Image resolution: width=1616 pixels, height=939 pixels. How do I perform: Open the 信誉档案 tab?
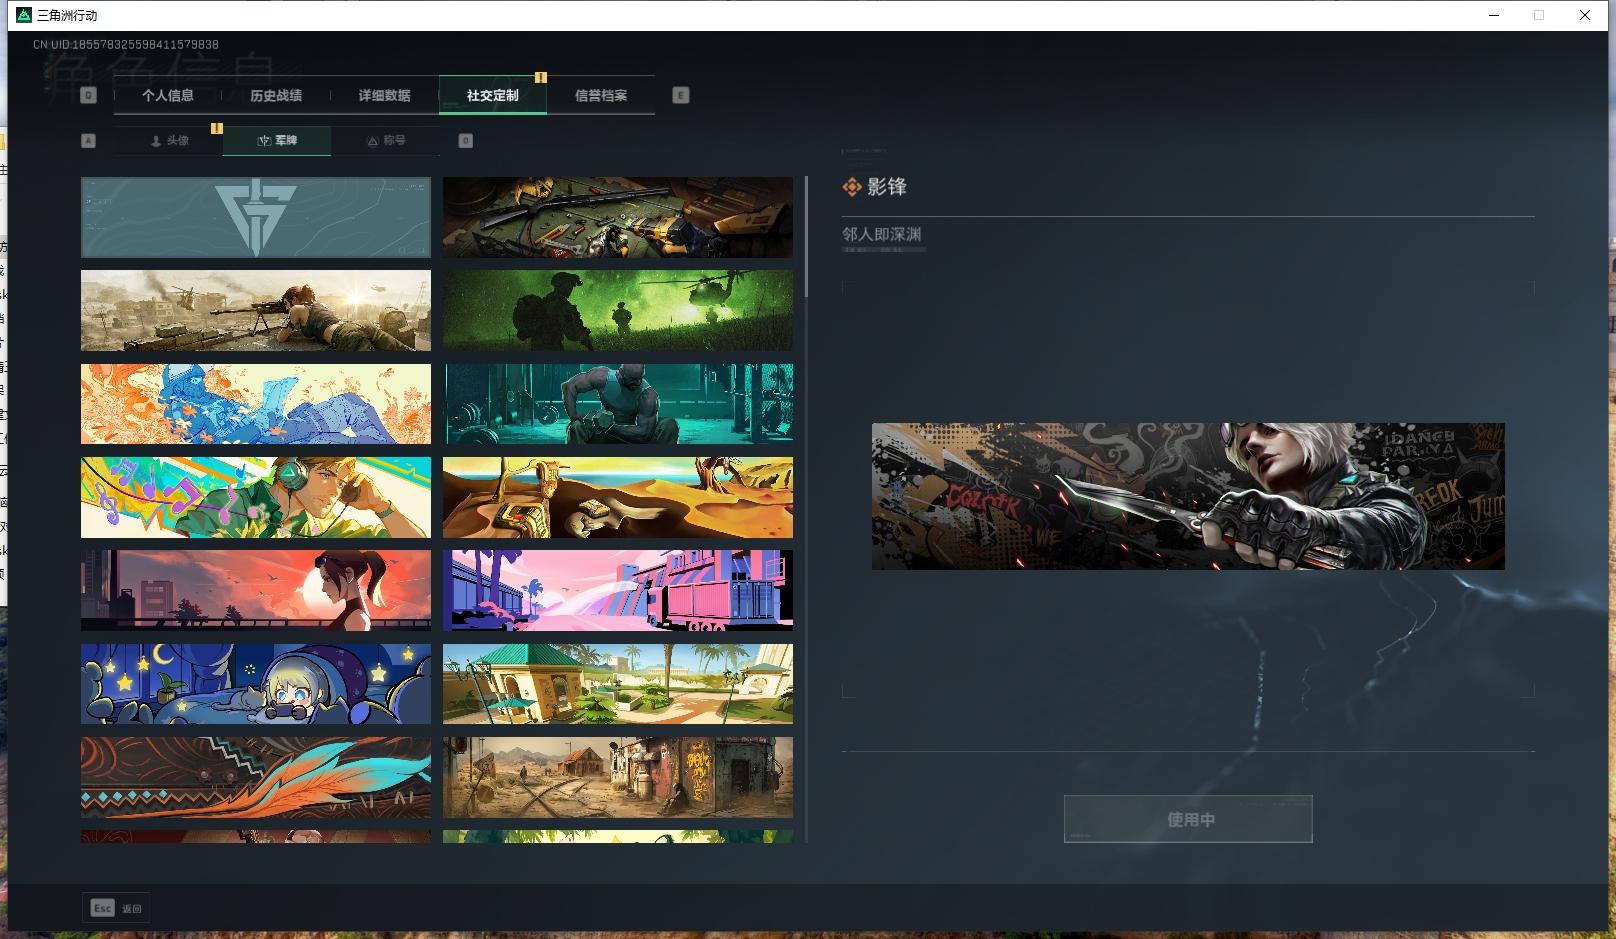[x=602, y=95]
